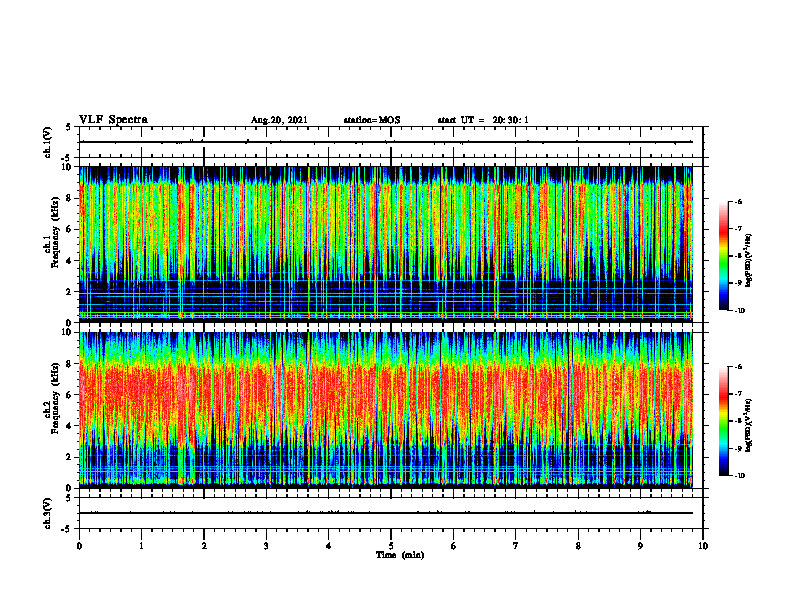Click the ch.3 voltage waveform trace

coord(386,513)
